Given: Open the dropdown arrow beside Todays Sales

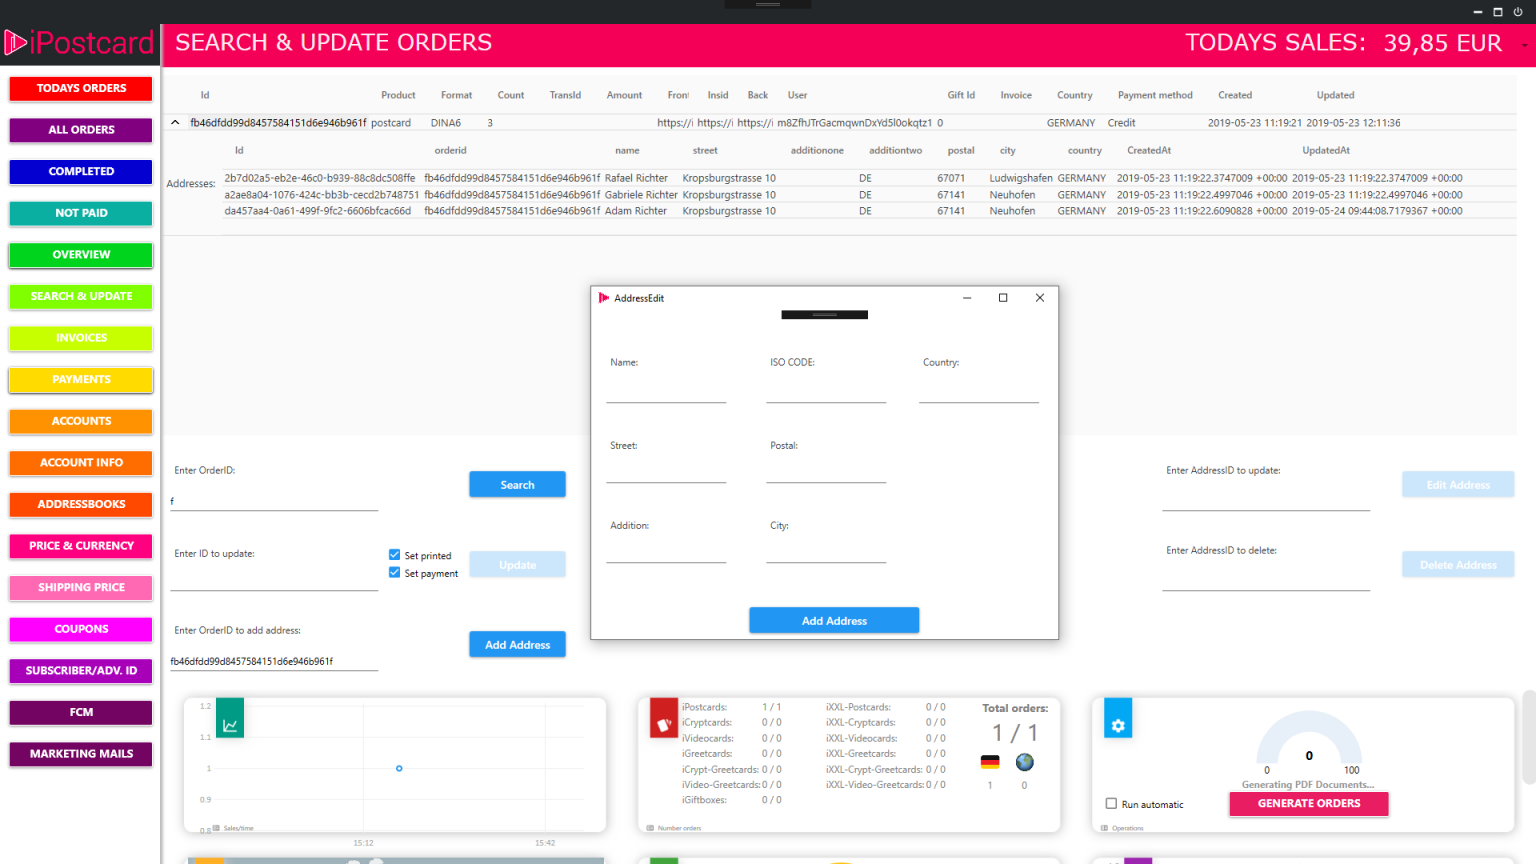Looking at the screenshot, I should [1524, 45].
